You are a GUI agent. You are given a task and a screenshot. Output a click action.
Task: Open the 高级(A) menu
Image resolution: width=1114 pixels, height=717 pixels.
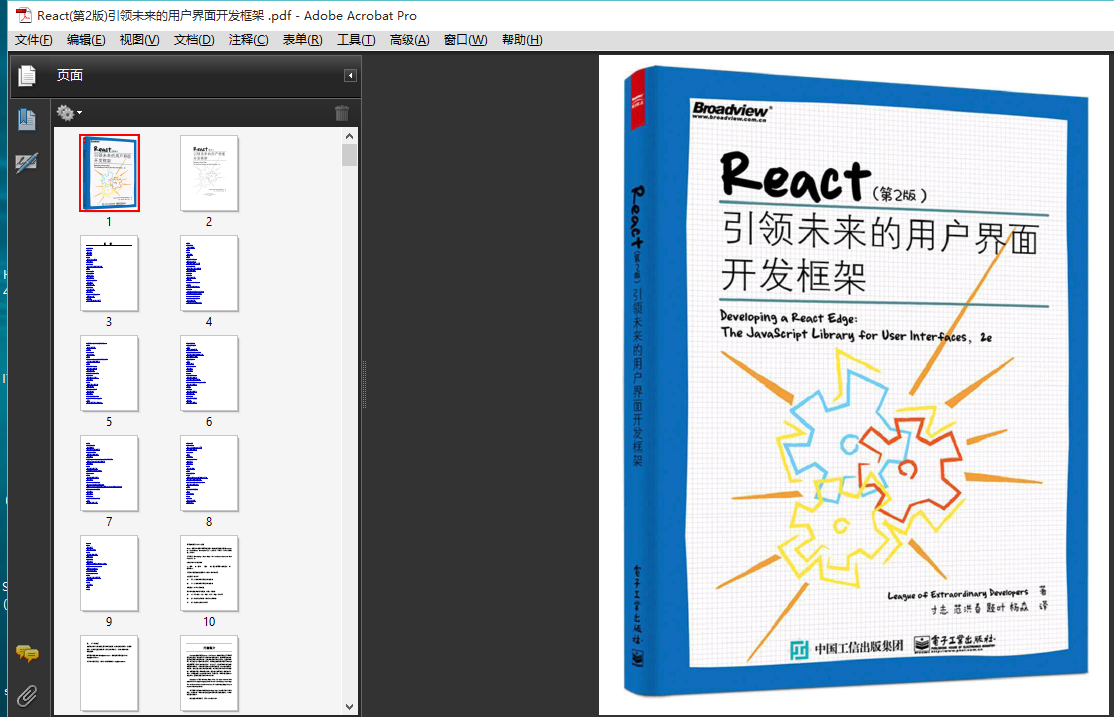coord(409,40)
